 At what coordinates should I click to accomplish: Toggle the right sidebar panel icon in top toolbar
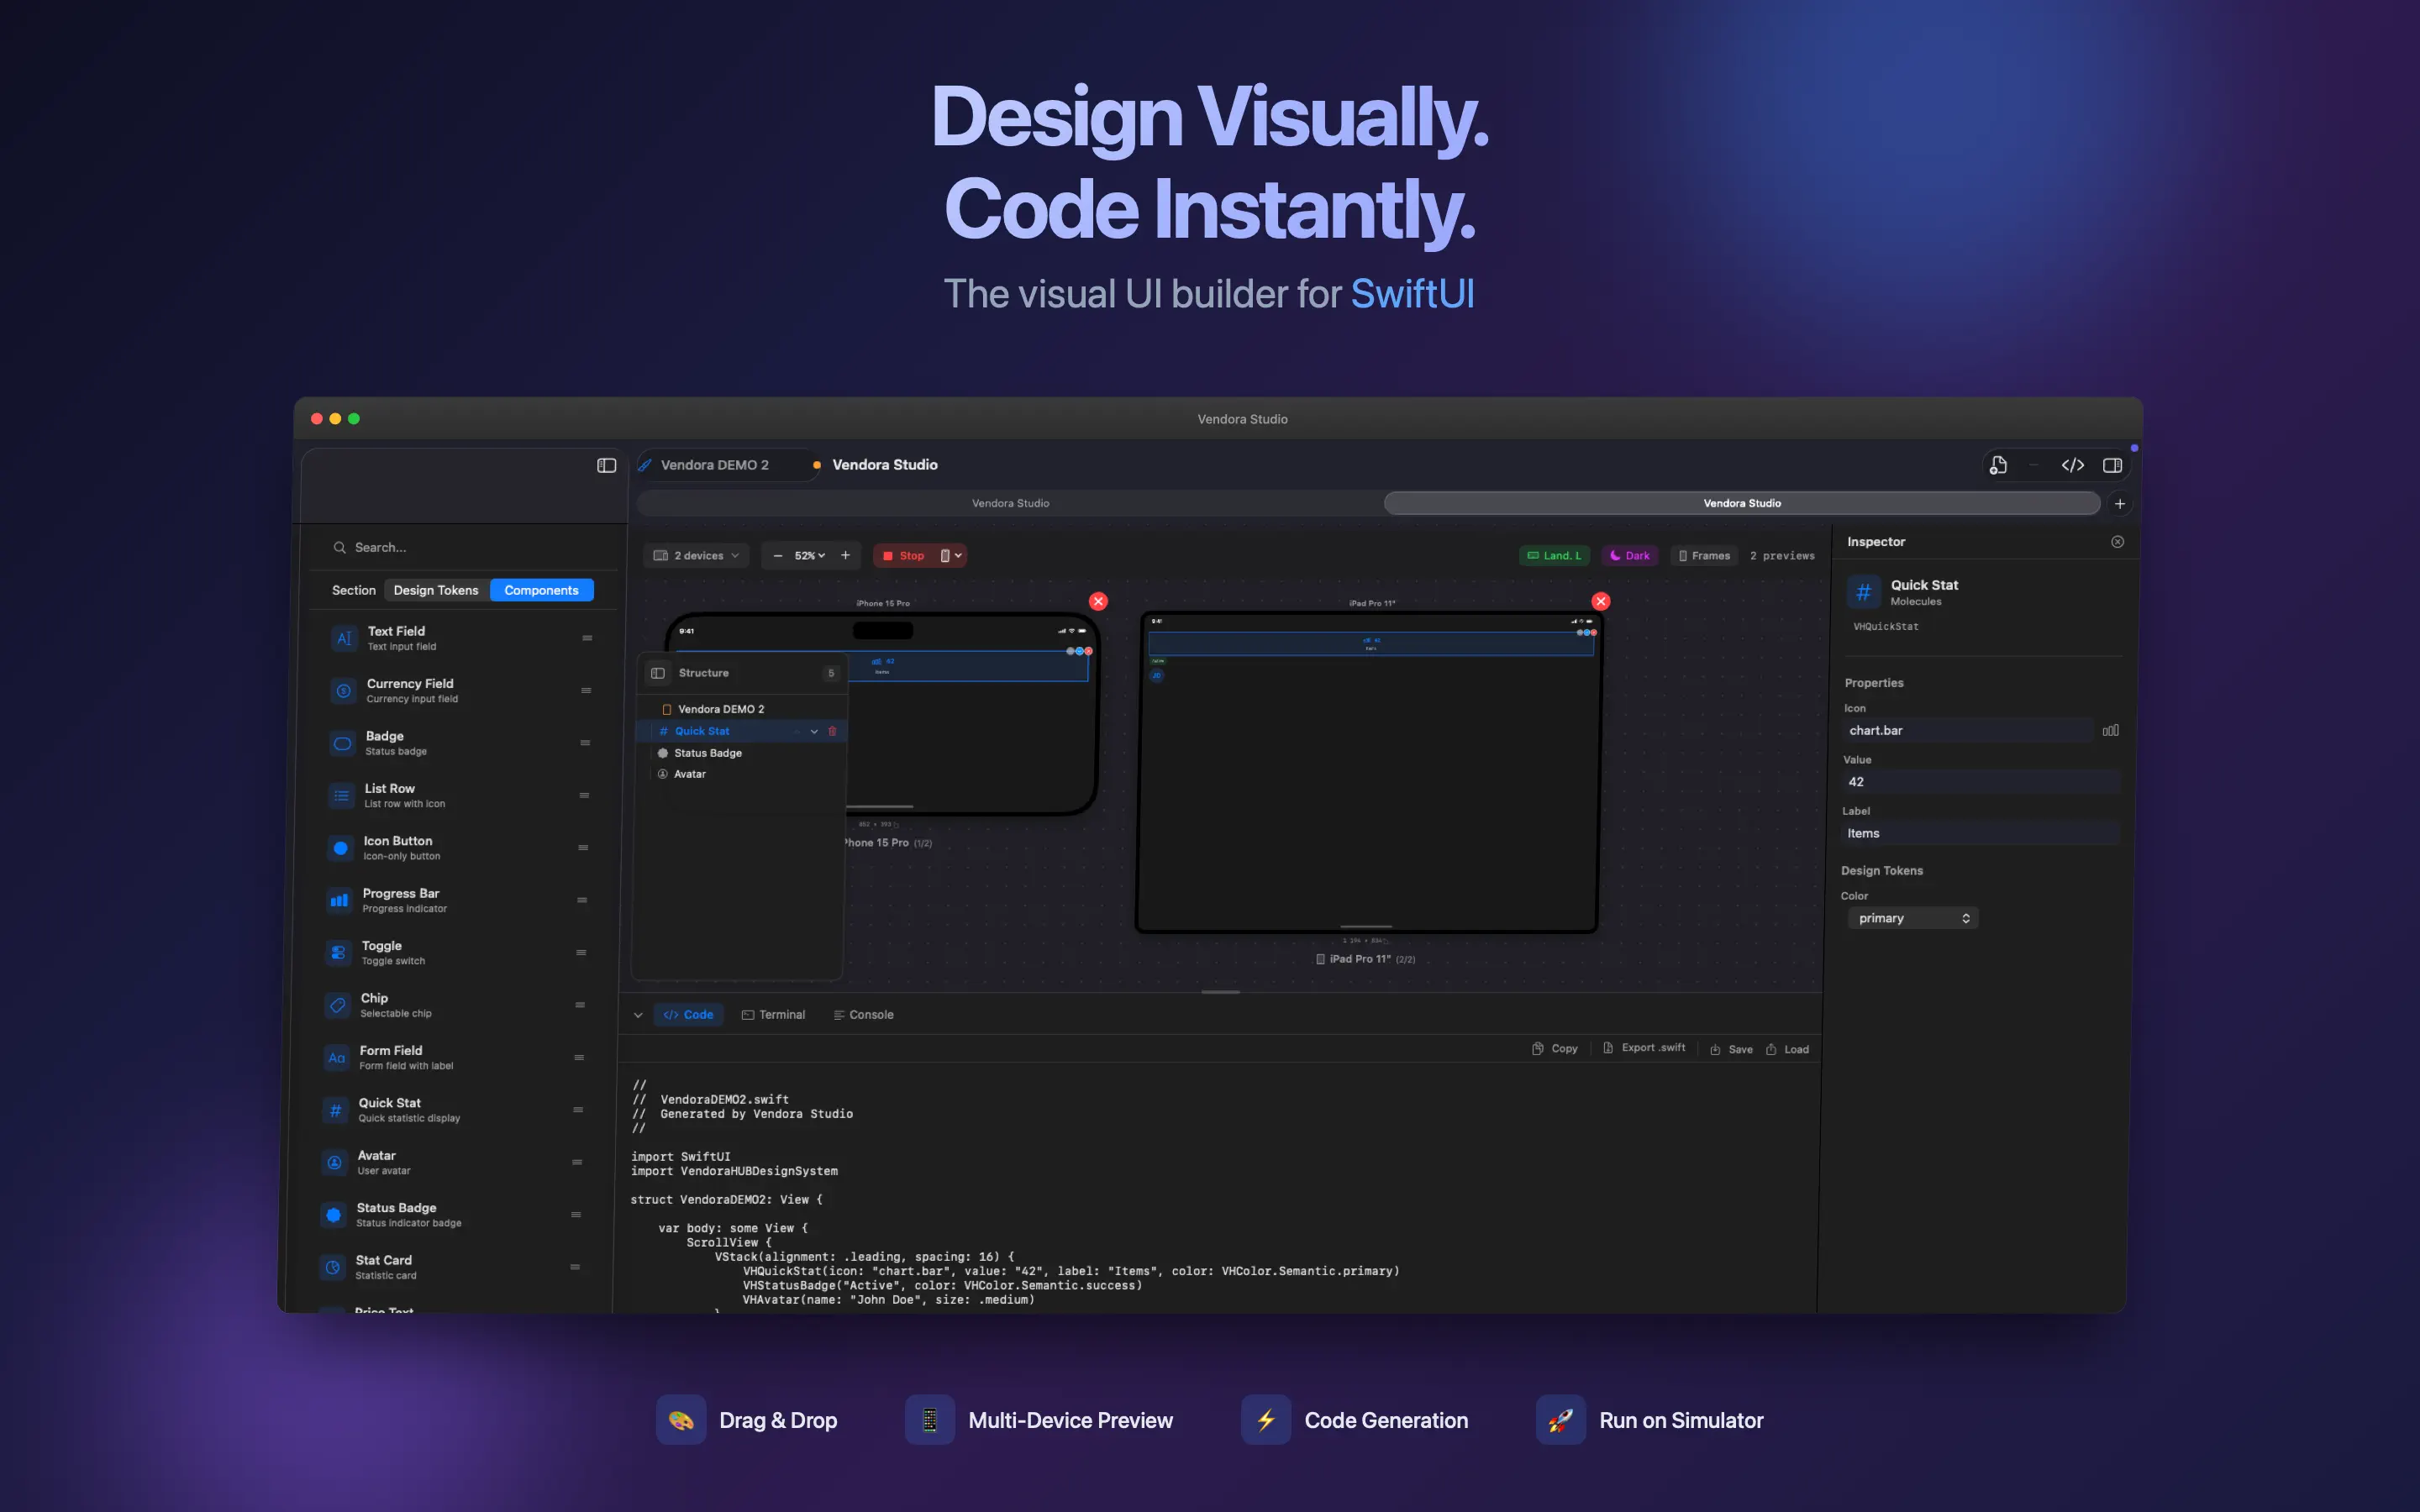pyautogui.click(x=2112, y=464)
